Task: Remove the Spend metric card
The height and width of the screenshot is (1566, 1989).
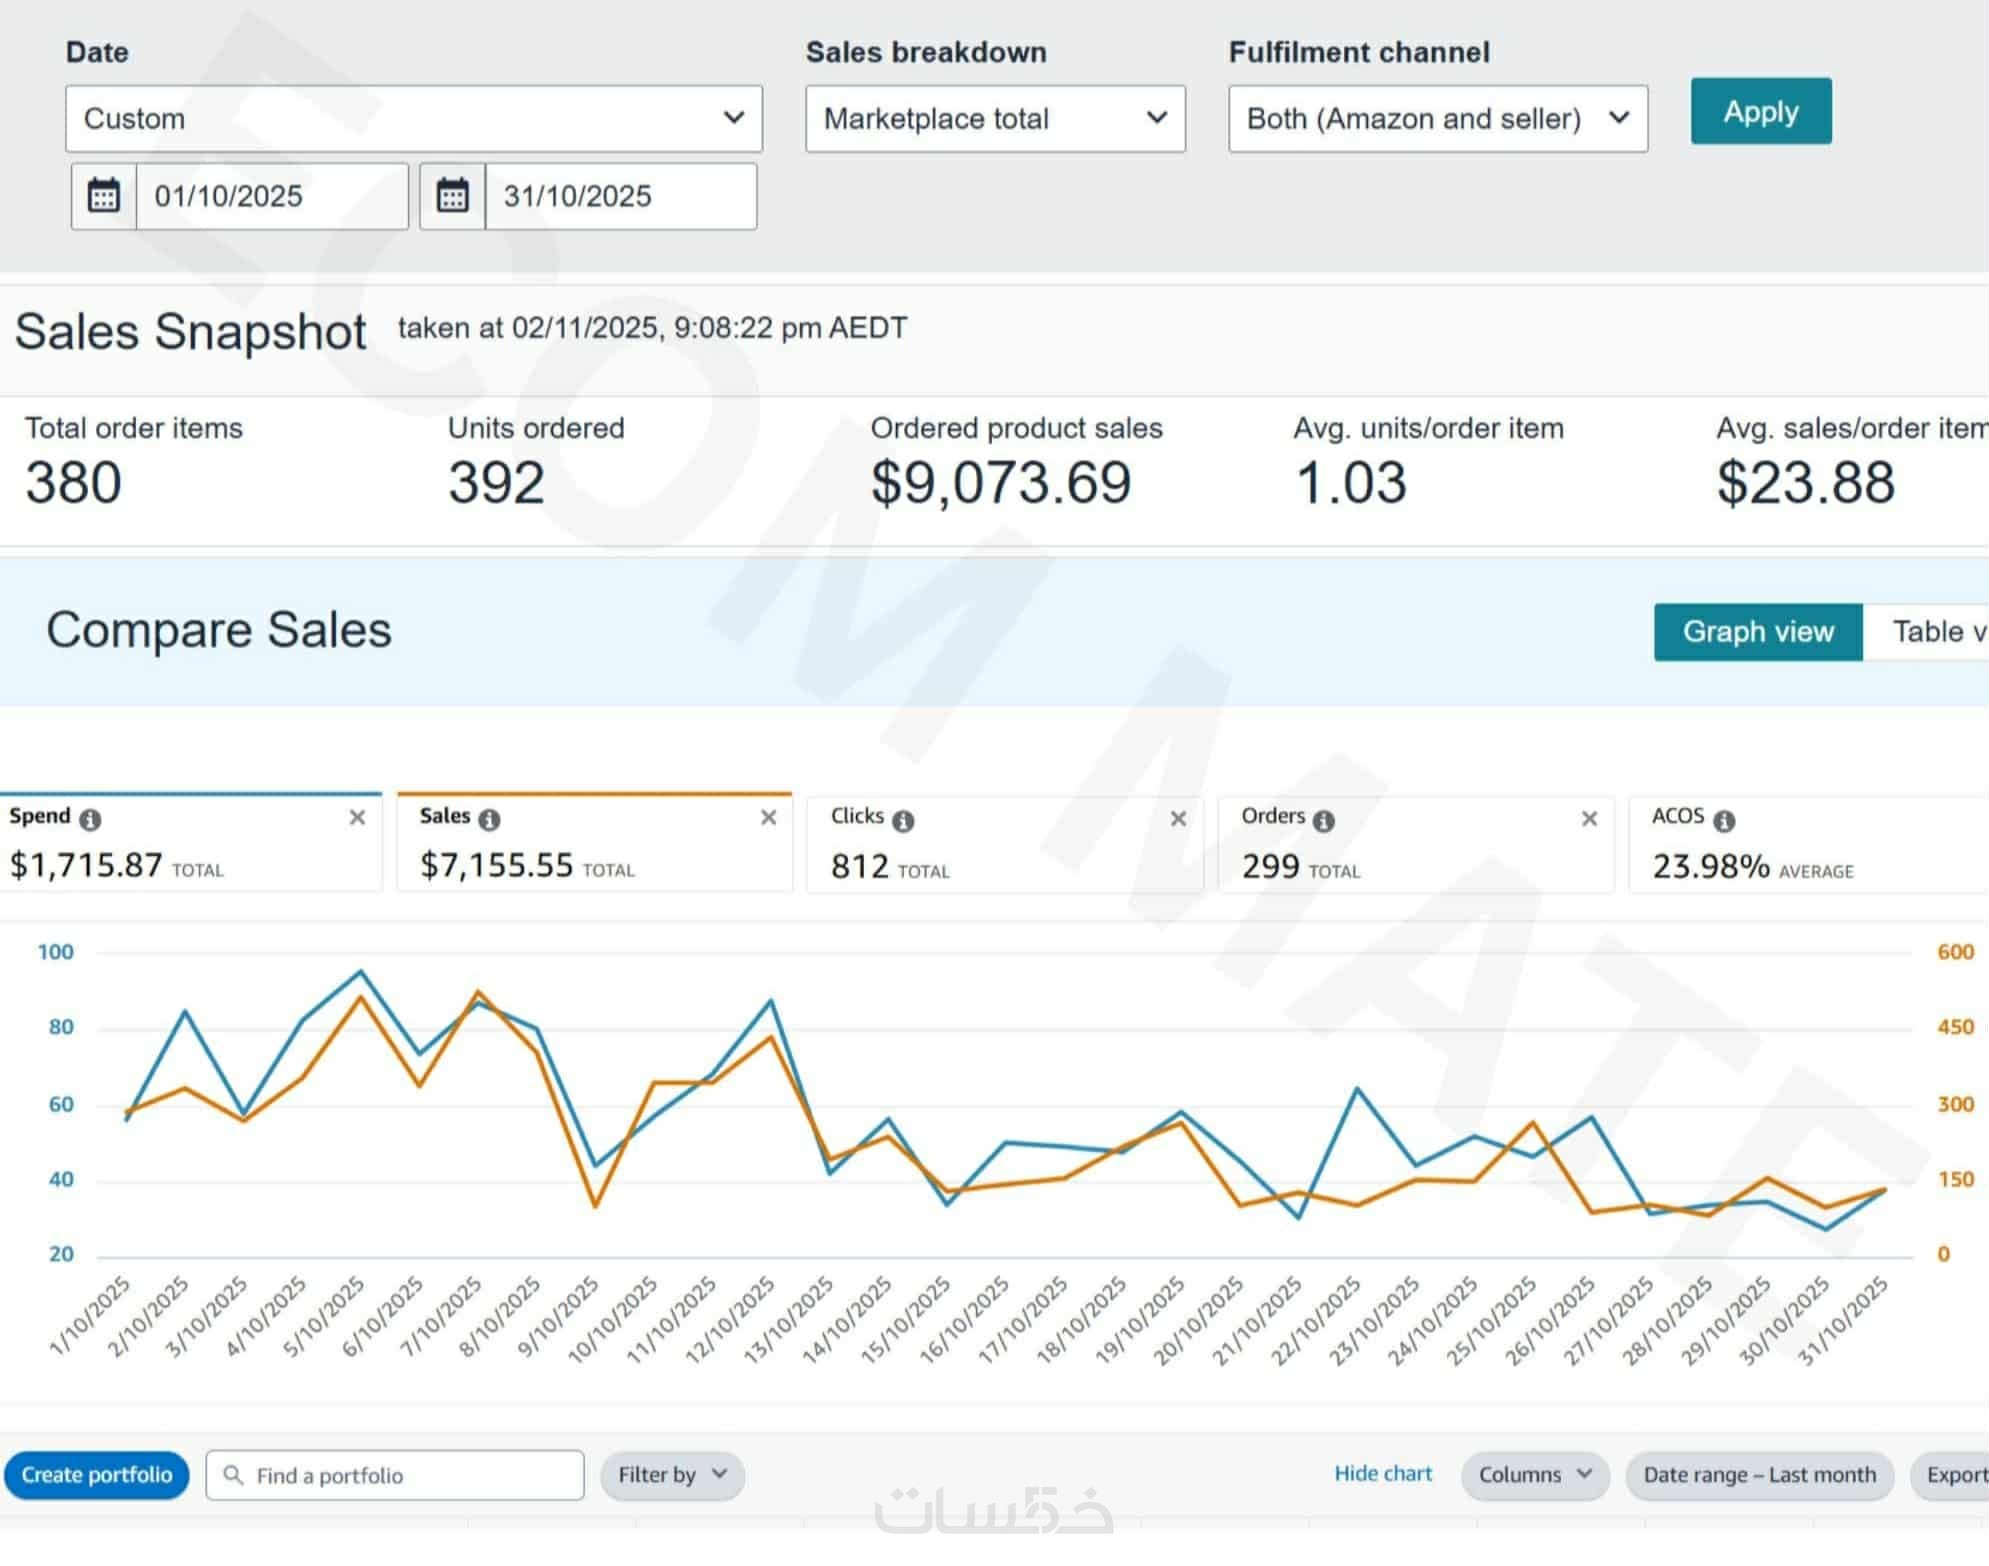Action: tap(357, 818)
